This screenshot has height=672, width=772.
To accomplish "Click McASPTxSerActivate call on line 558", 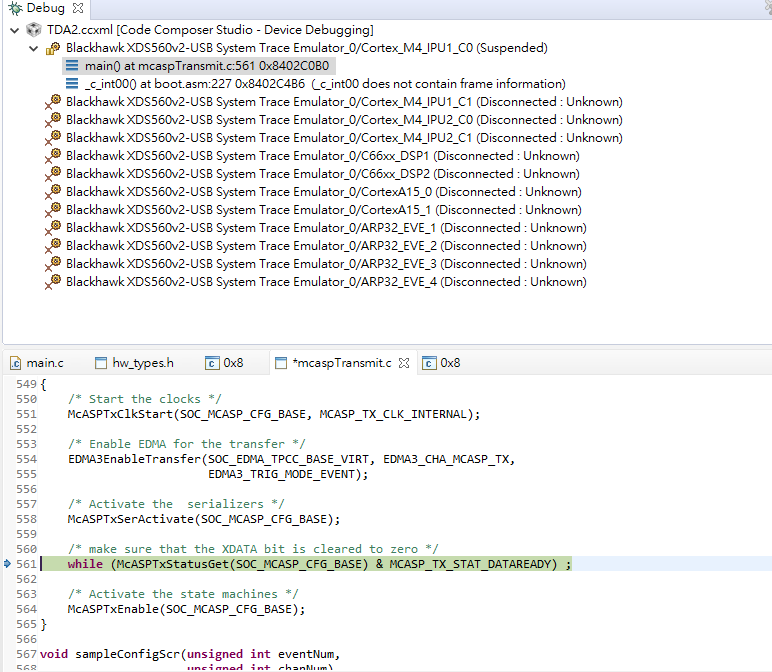I will (x=204, y=519).
